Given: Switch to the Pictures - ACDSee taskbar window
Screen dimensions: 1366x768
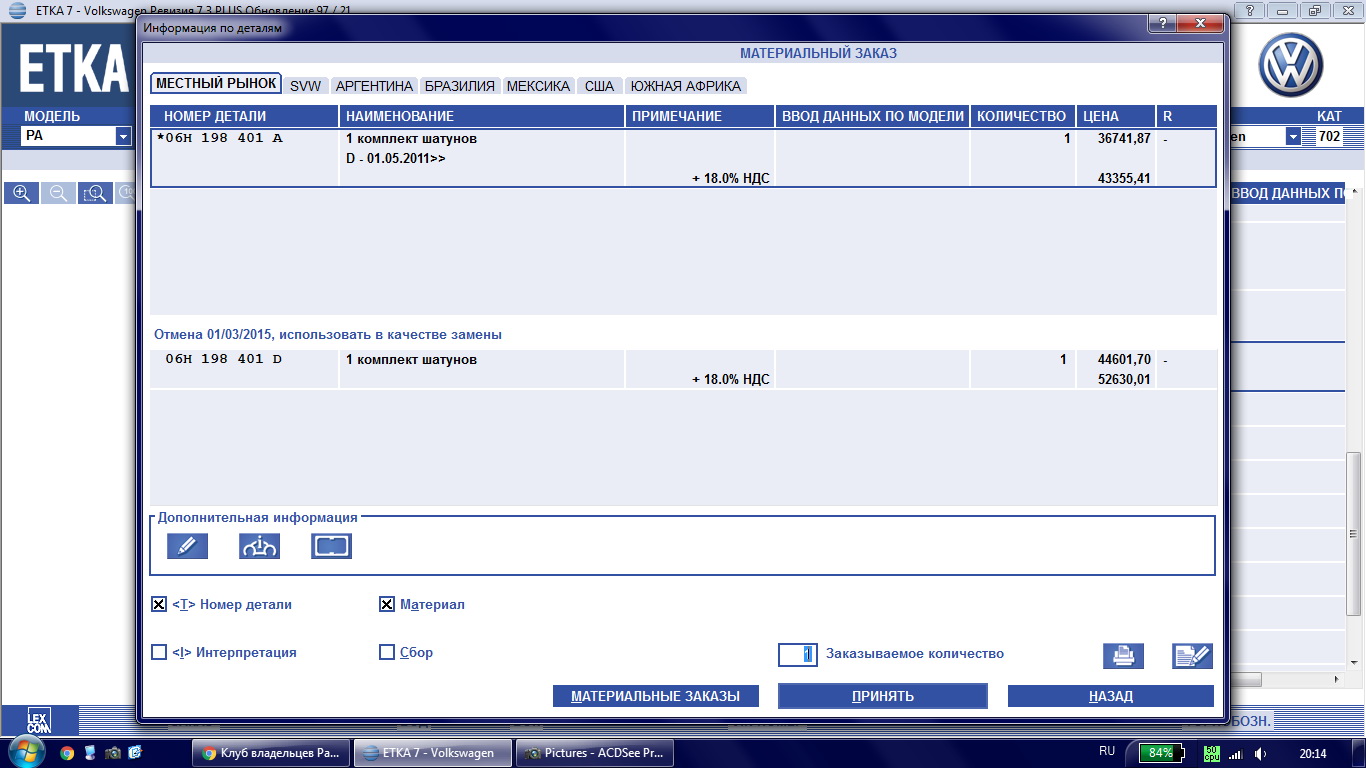Looking at the screenshot, I should point(595,753).
